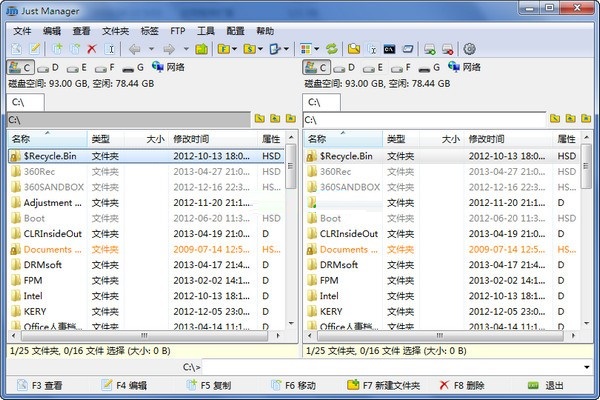This screenshot has height=400, width=600.
Task: Open the FTP menu
Action: (178, 31)
